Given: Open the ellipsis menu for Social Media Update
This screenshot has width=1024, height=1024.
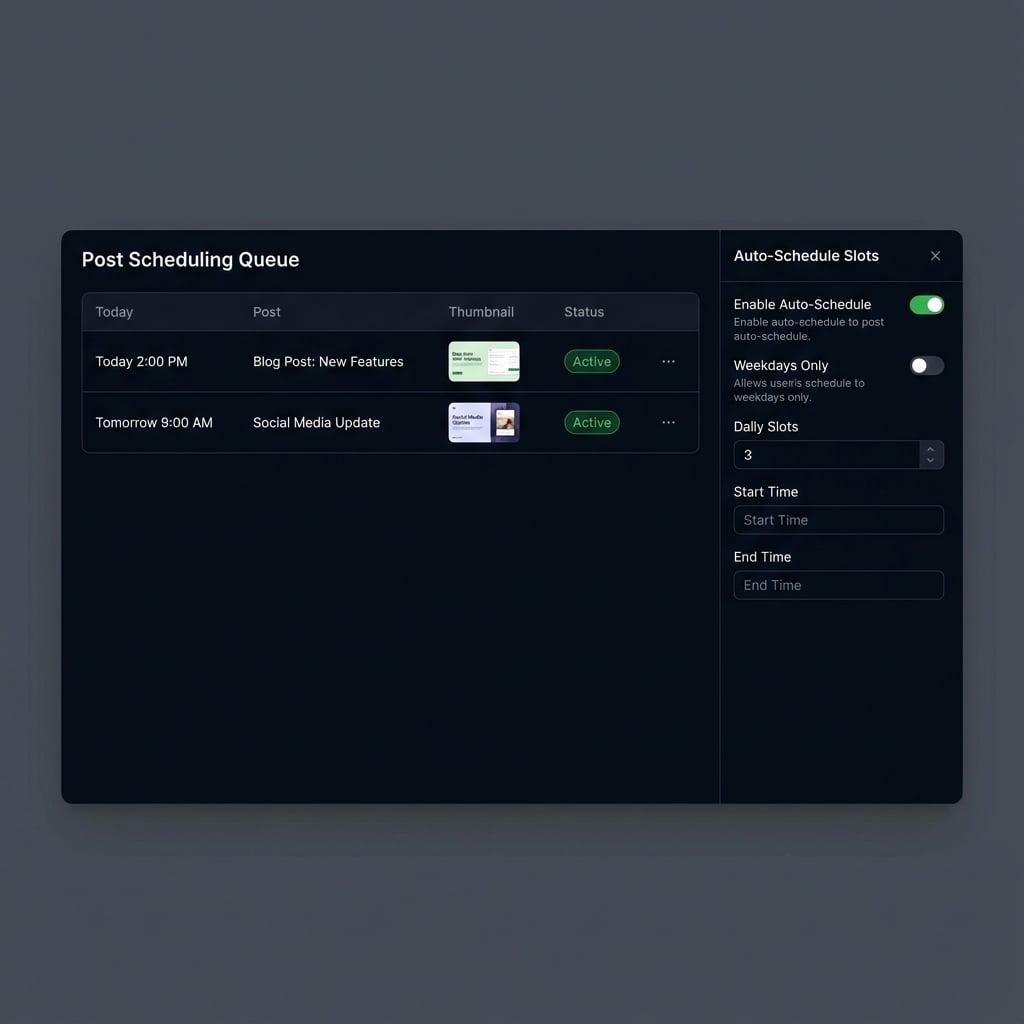Looking at the screenshot, I should point(668,422).
